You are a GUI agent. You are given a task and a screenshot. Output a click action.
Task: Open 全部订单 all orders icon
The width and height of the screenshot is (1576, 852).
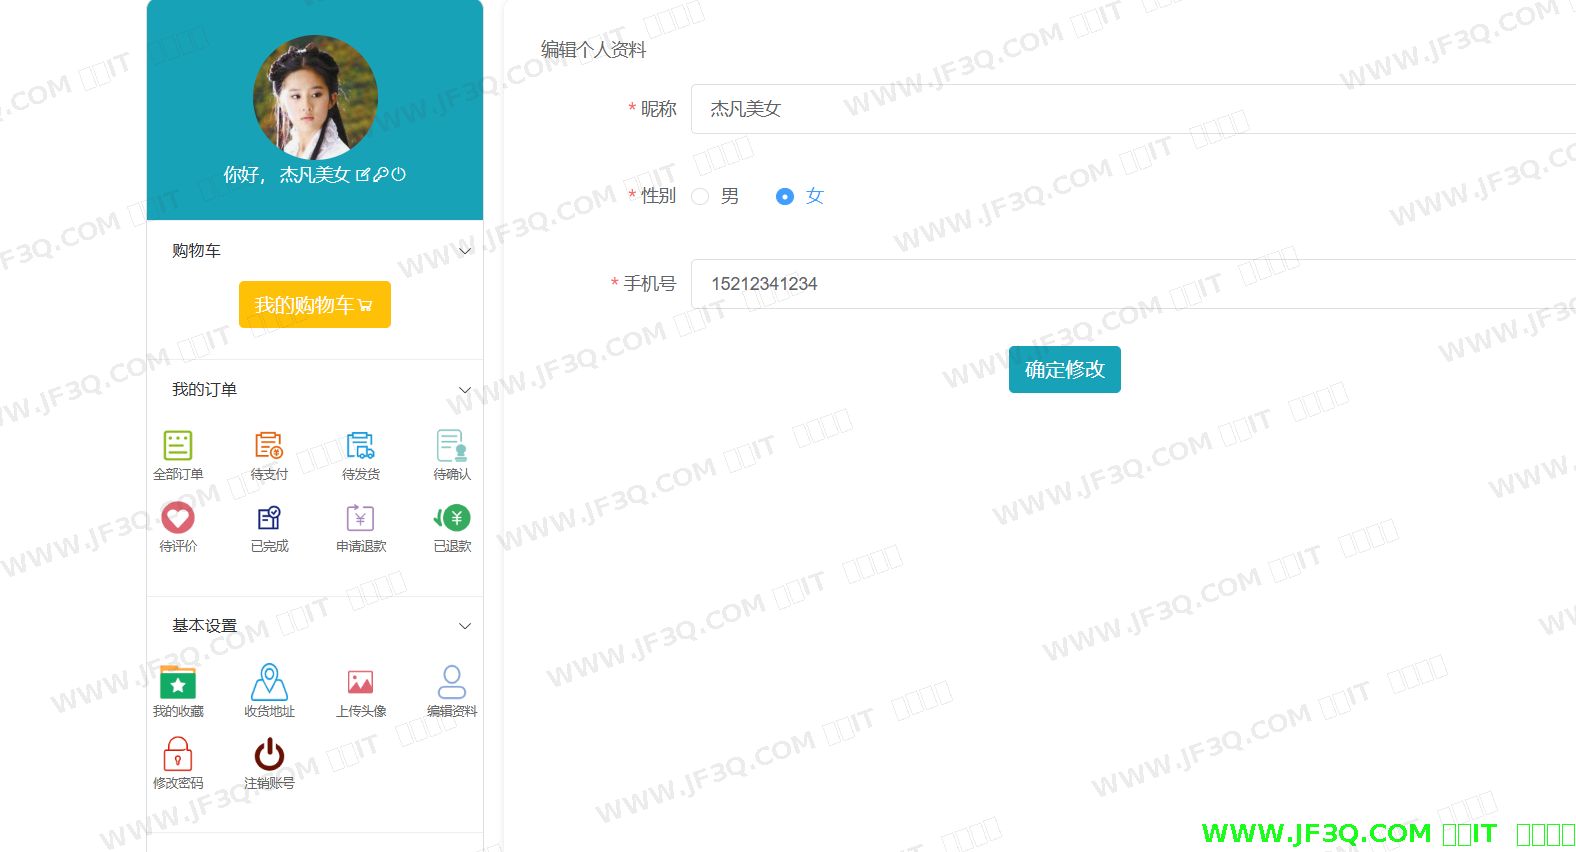pos(178,446)
